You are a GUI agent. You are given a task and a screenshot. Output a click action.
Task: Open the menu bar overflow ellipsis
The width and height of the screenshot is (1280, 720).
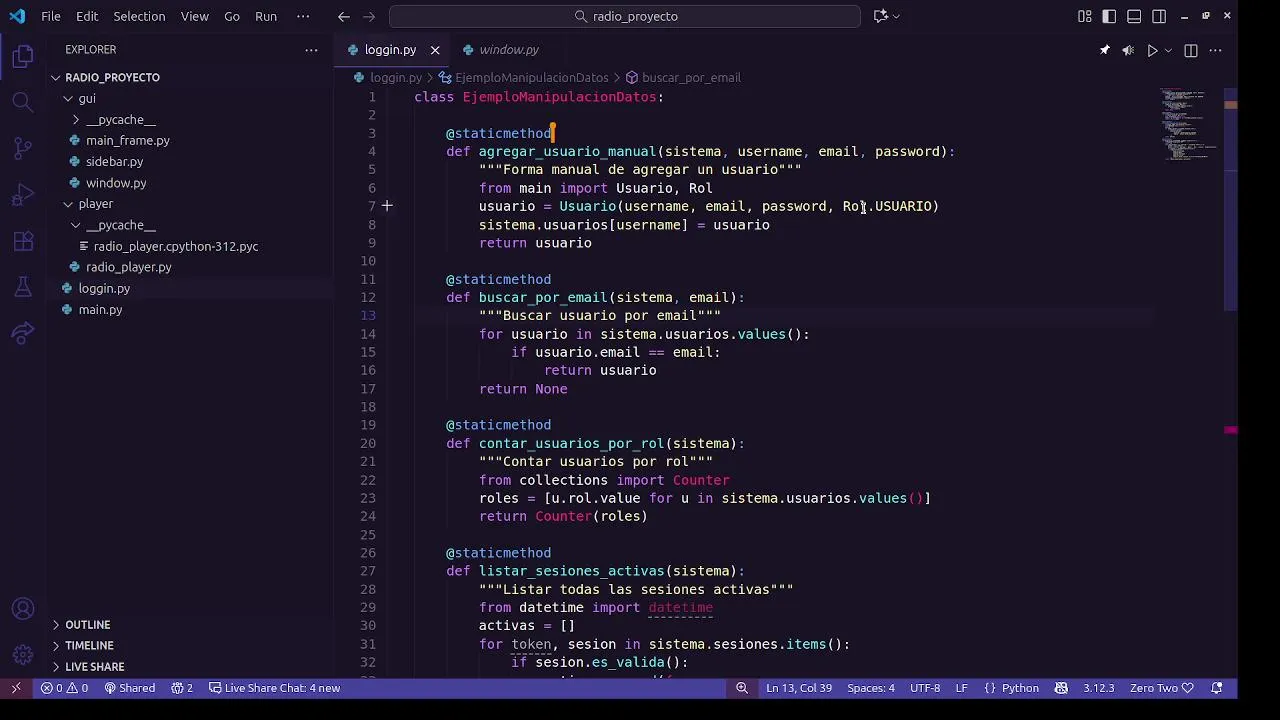[x=303, y=16]
